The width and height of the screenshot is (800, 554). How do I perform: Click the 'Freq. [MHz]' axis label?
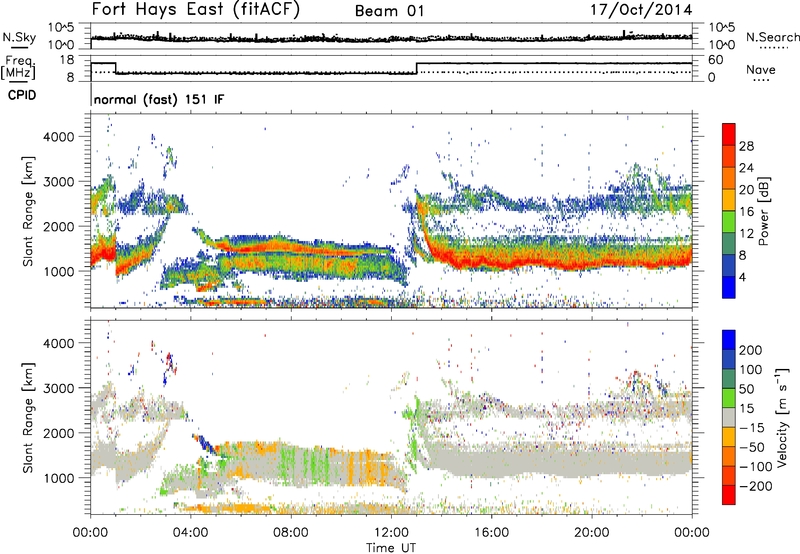click(18, 67)
